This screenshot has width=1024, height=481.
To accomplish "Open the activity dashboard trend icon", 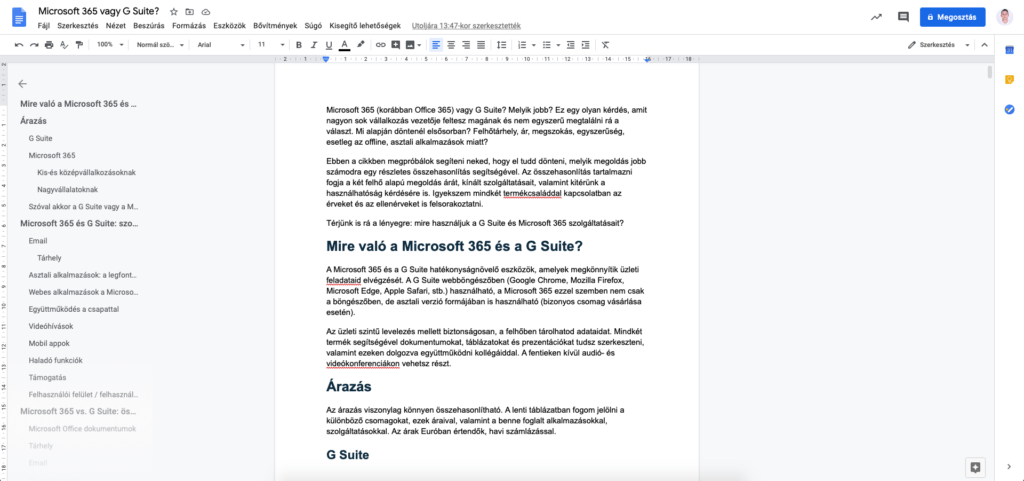I will tap(876, 17).
